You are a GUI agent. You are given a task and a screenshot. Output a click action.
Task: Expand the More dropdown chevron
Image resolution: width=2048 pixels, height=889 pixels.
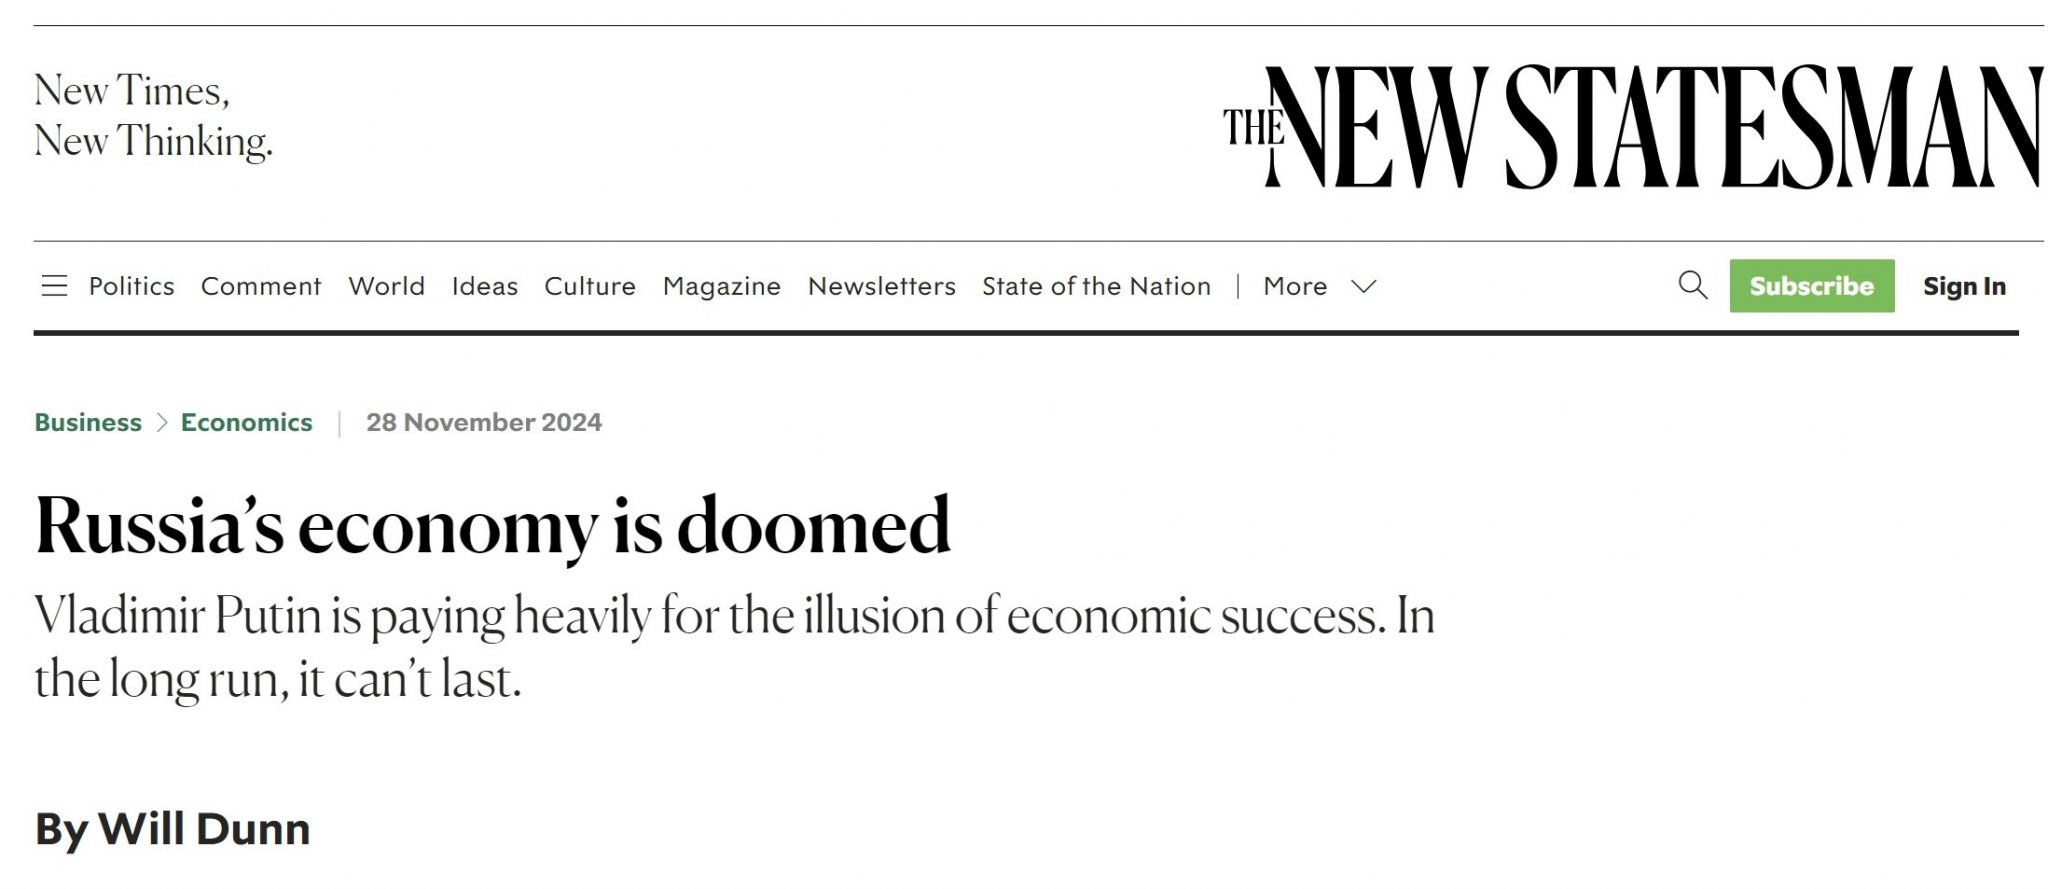click(x=1364, y=287)
